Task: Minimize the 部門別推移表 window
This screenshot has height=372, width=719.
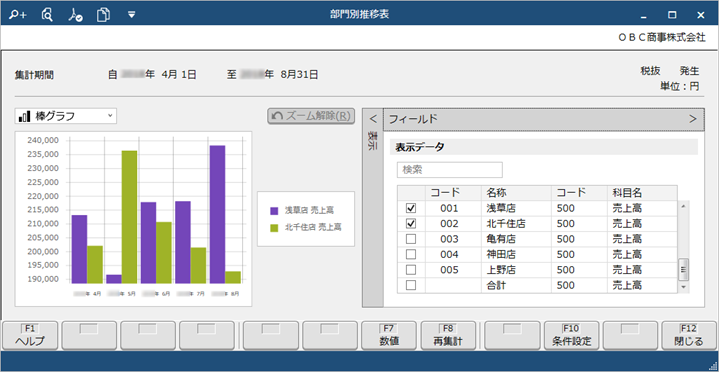Action: 644,16
